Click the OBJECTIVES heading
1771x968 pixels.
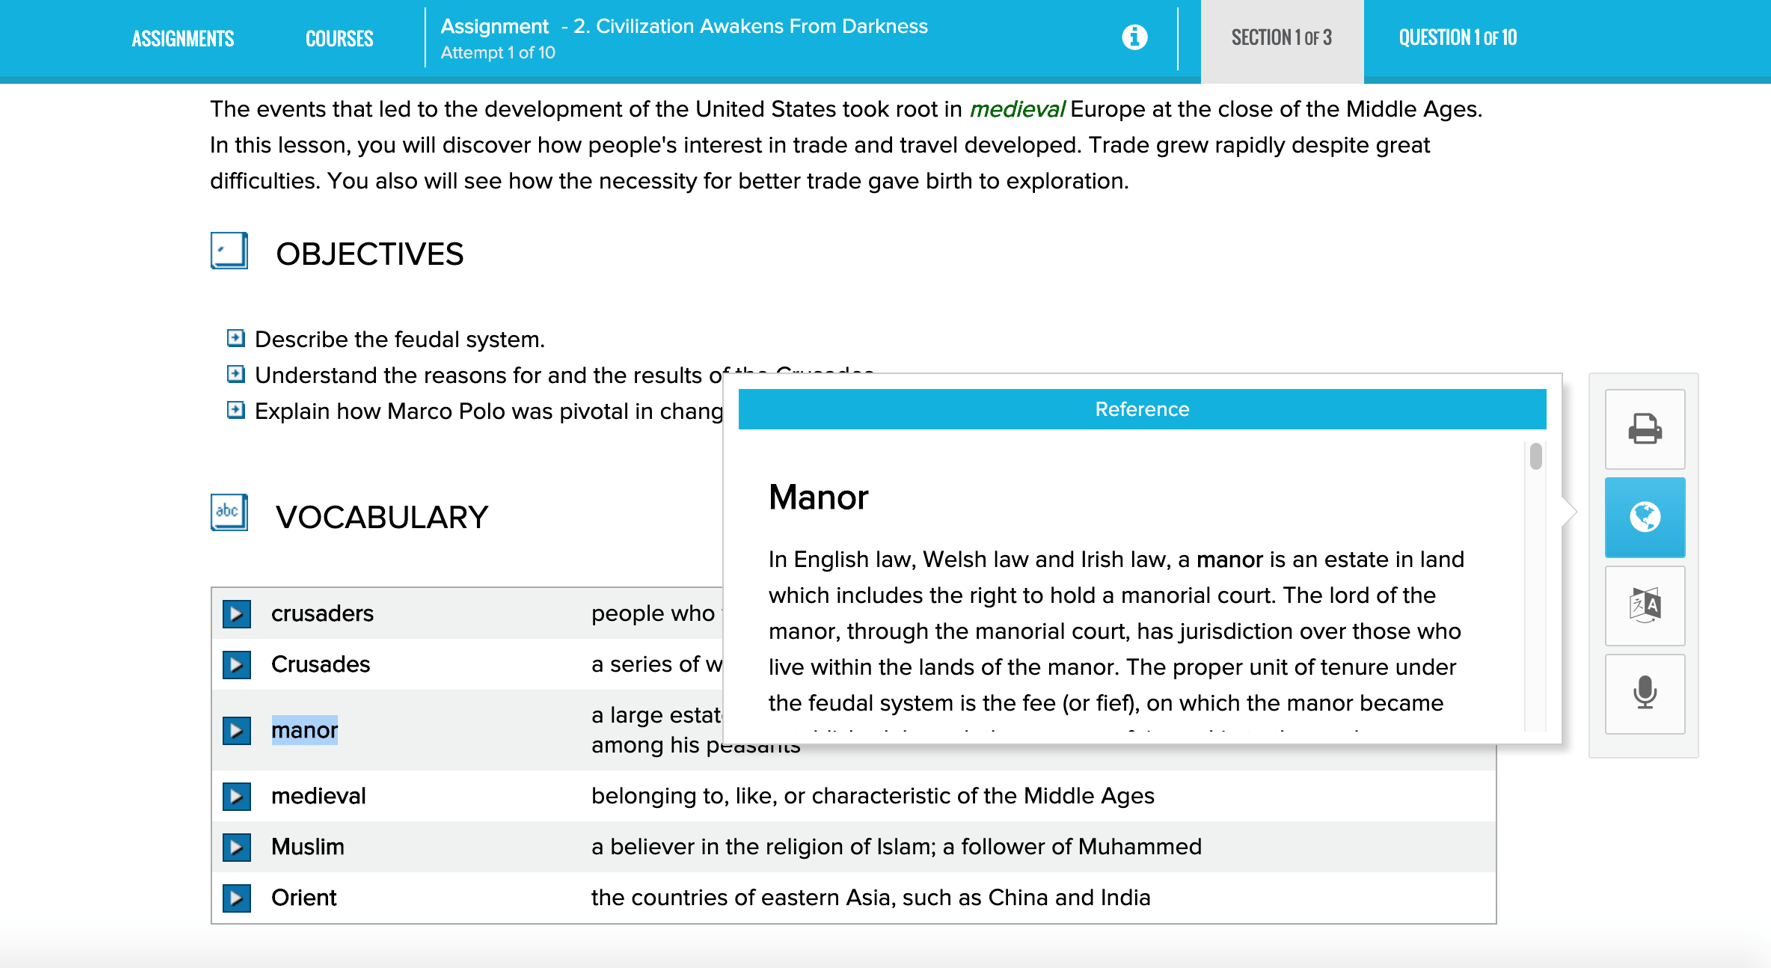click(369, 254)
